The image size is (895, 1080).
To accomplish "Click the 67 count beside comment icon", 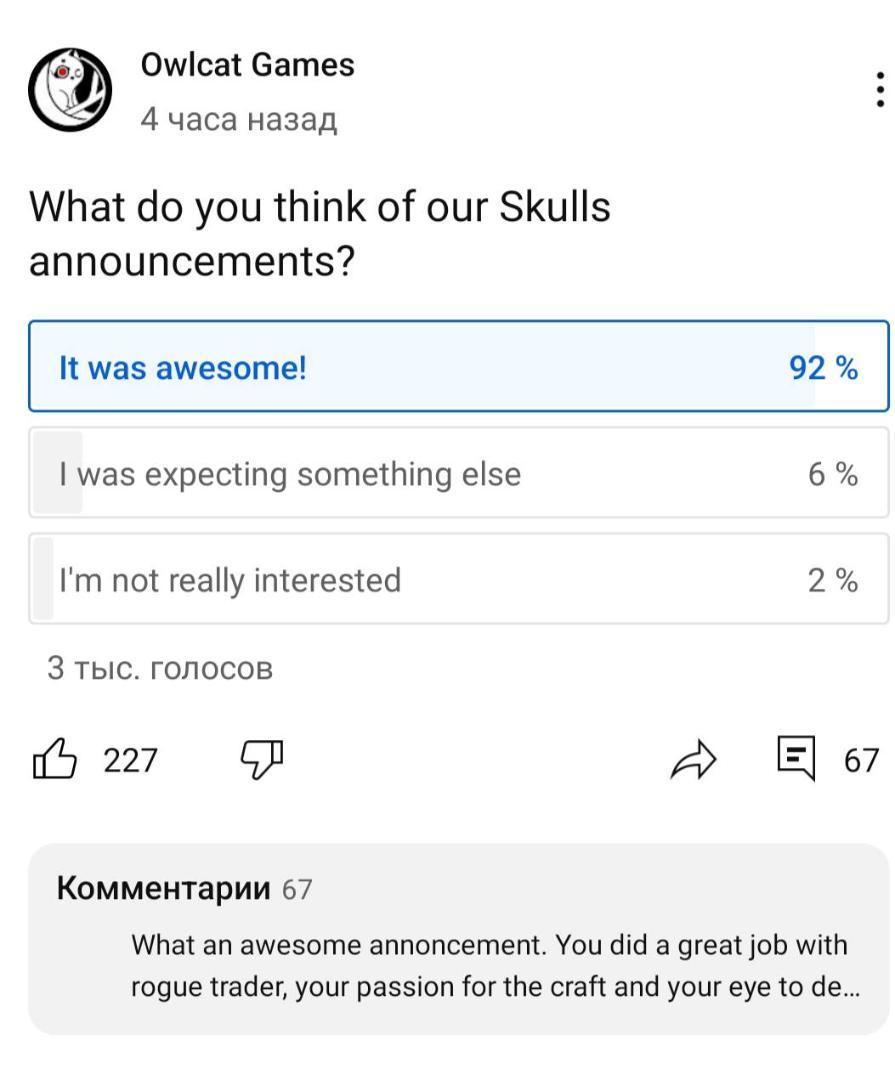I will (x=861, y=761).
